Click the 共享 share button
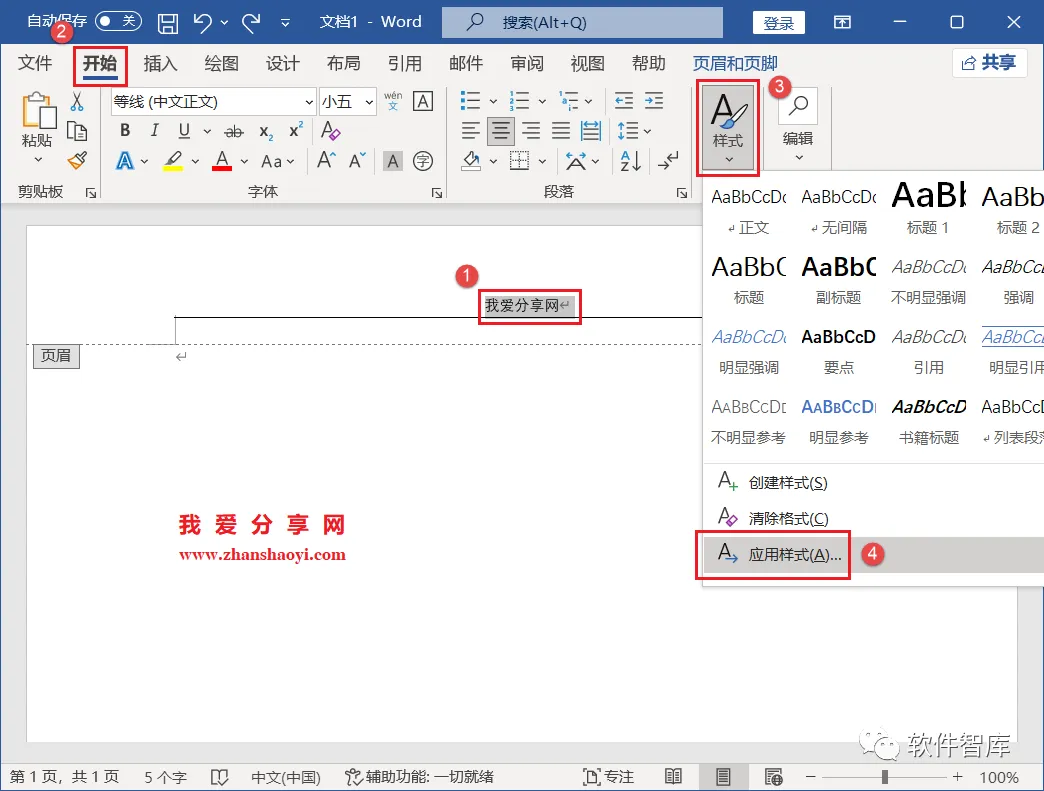This screenshot has width=1044, height=791. point(989,63)
